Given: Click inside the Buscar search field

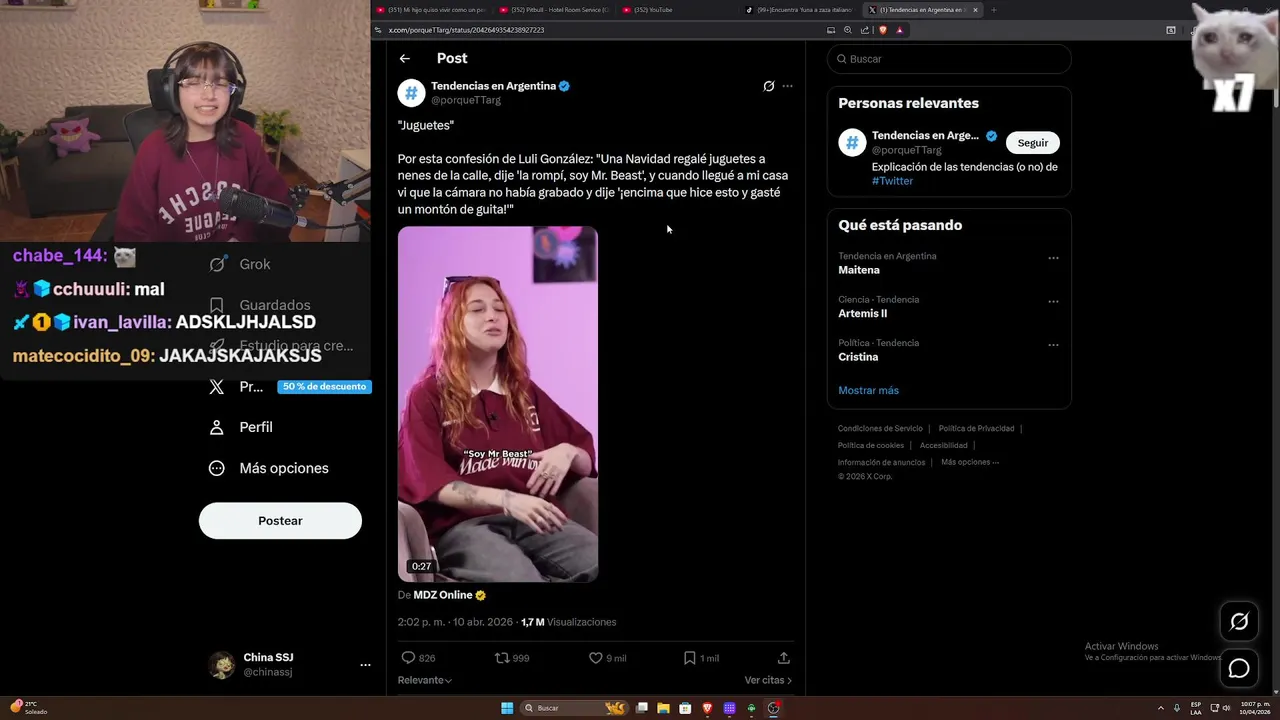Looking at the screenshot, I should (949, 59).
